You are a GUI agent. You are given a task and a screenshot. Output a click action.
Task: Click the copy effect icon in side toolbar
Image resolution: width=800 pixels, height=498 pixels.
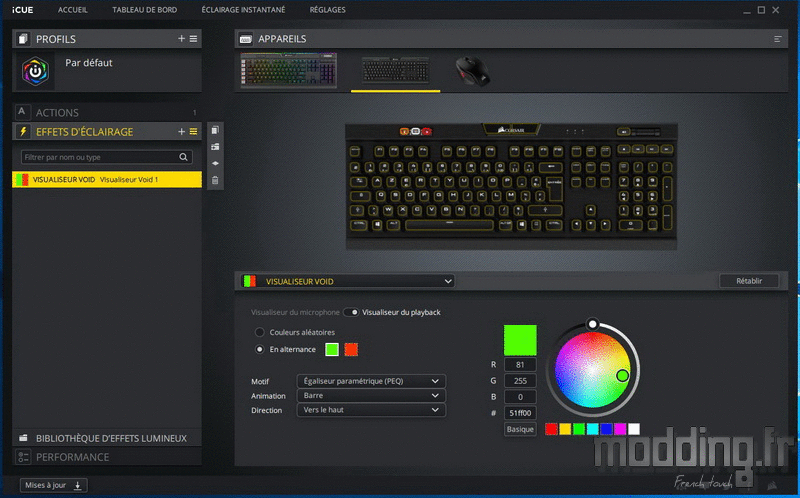[215, 130]
